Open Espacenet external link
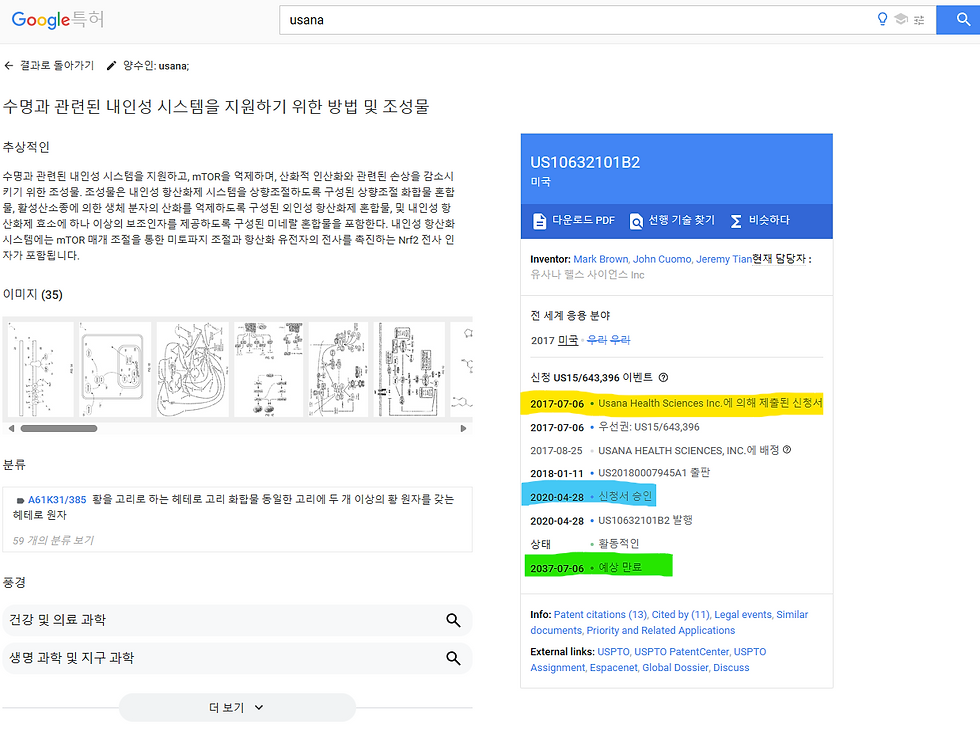Image resolution: width=980 pixels, height=735 pixels. coord(614,668)
